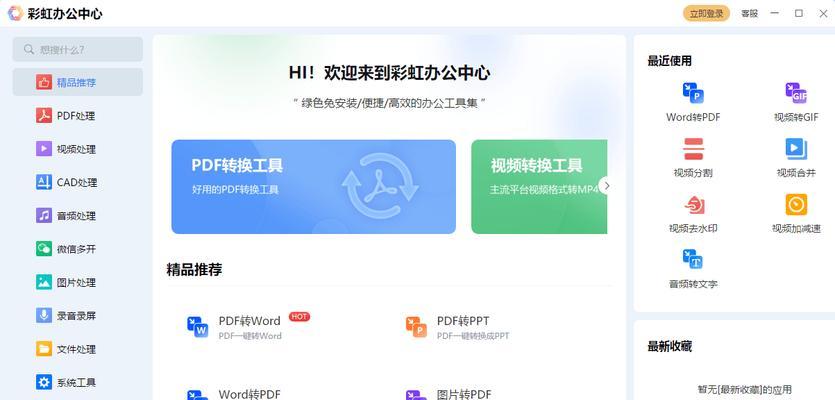This screenshot has width=835, height=400.
Task: Click the PDF转Word title text
Action: point(249,321)
